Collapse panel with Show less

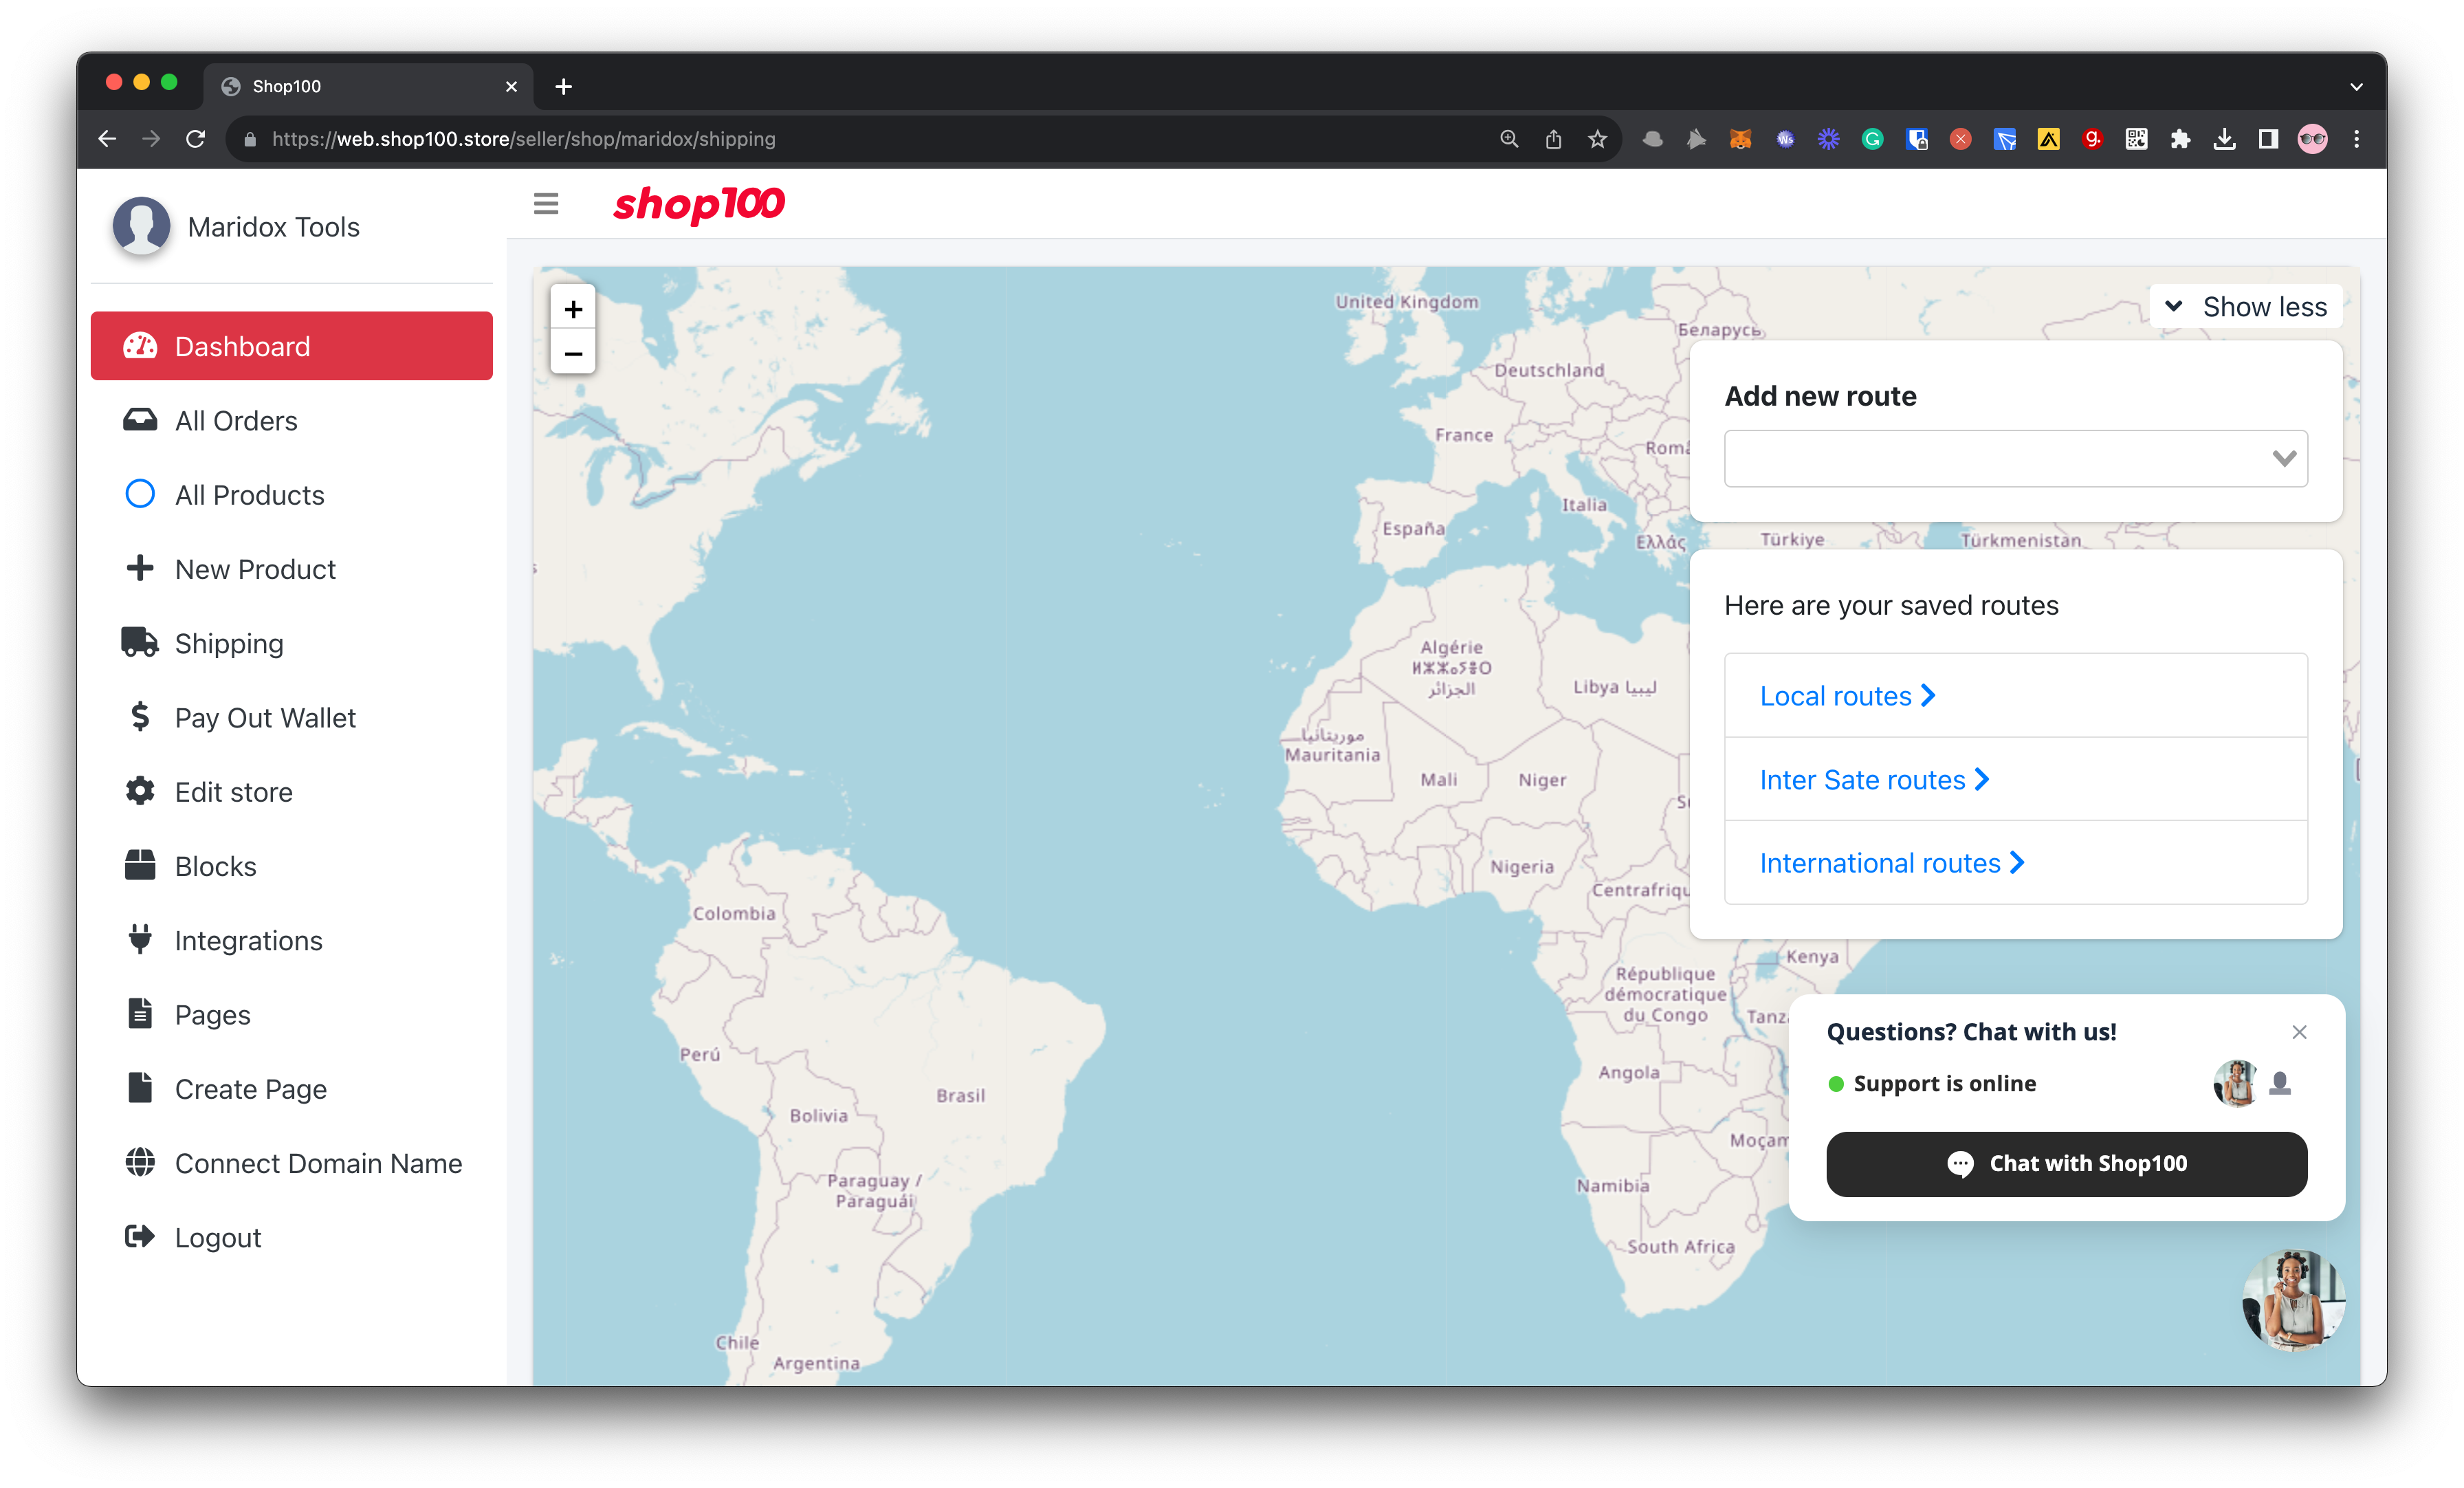(x=2246, y=306)
